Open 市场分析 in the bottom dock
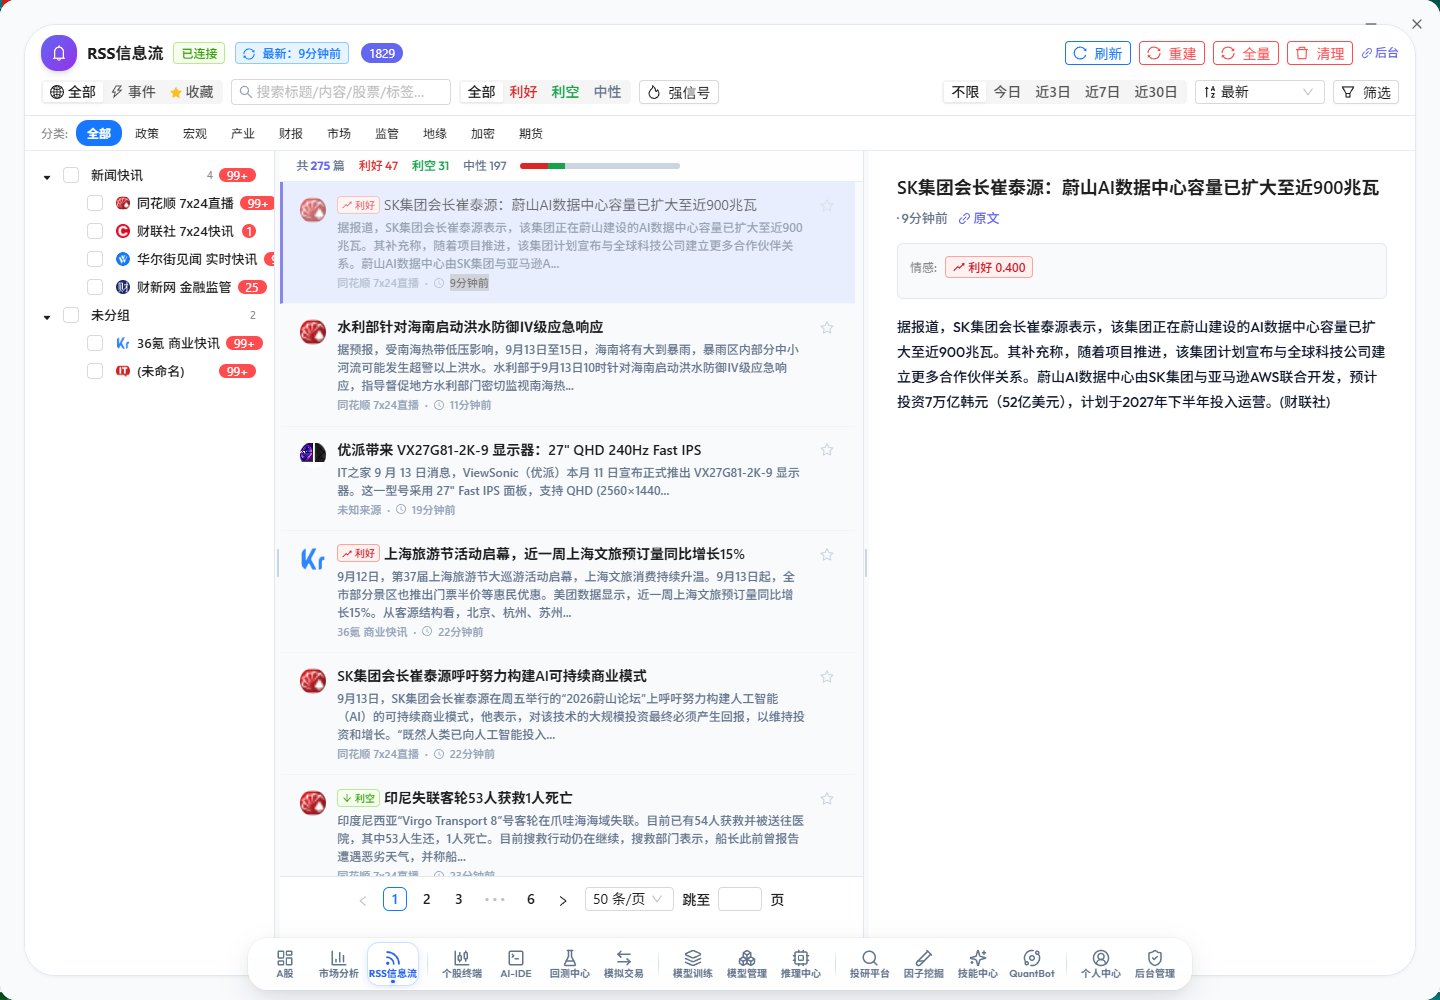The image size is (1440, 1000). (x=338, y=964)
